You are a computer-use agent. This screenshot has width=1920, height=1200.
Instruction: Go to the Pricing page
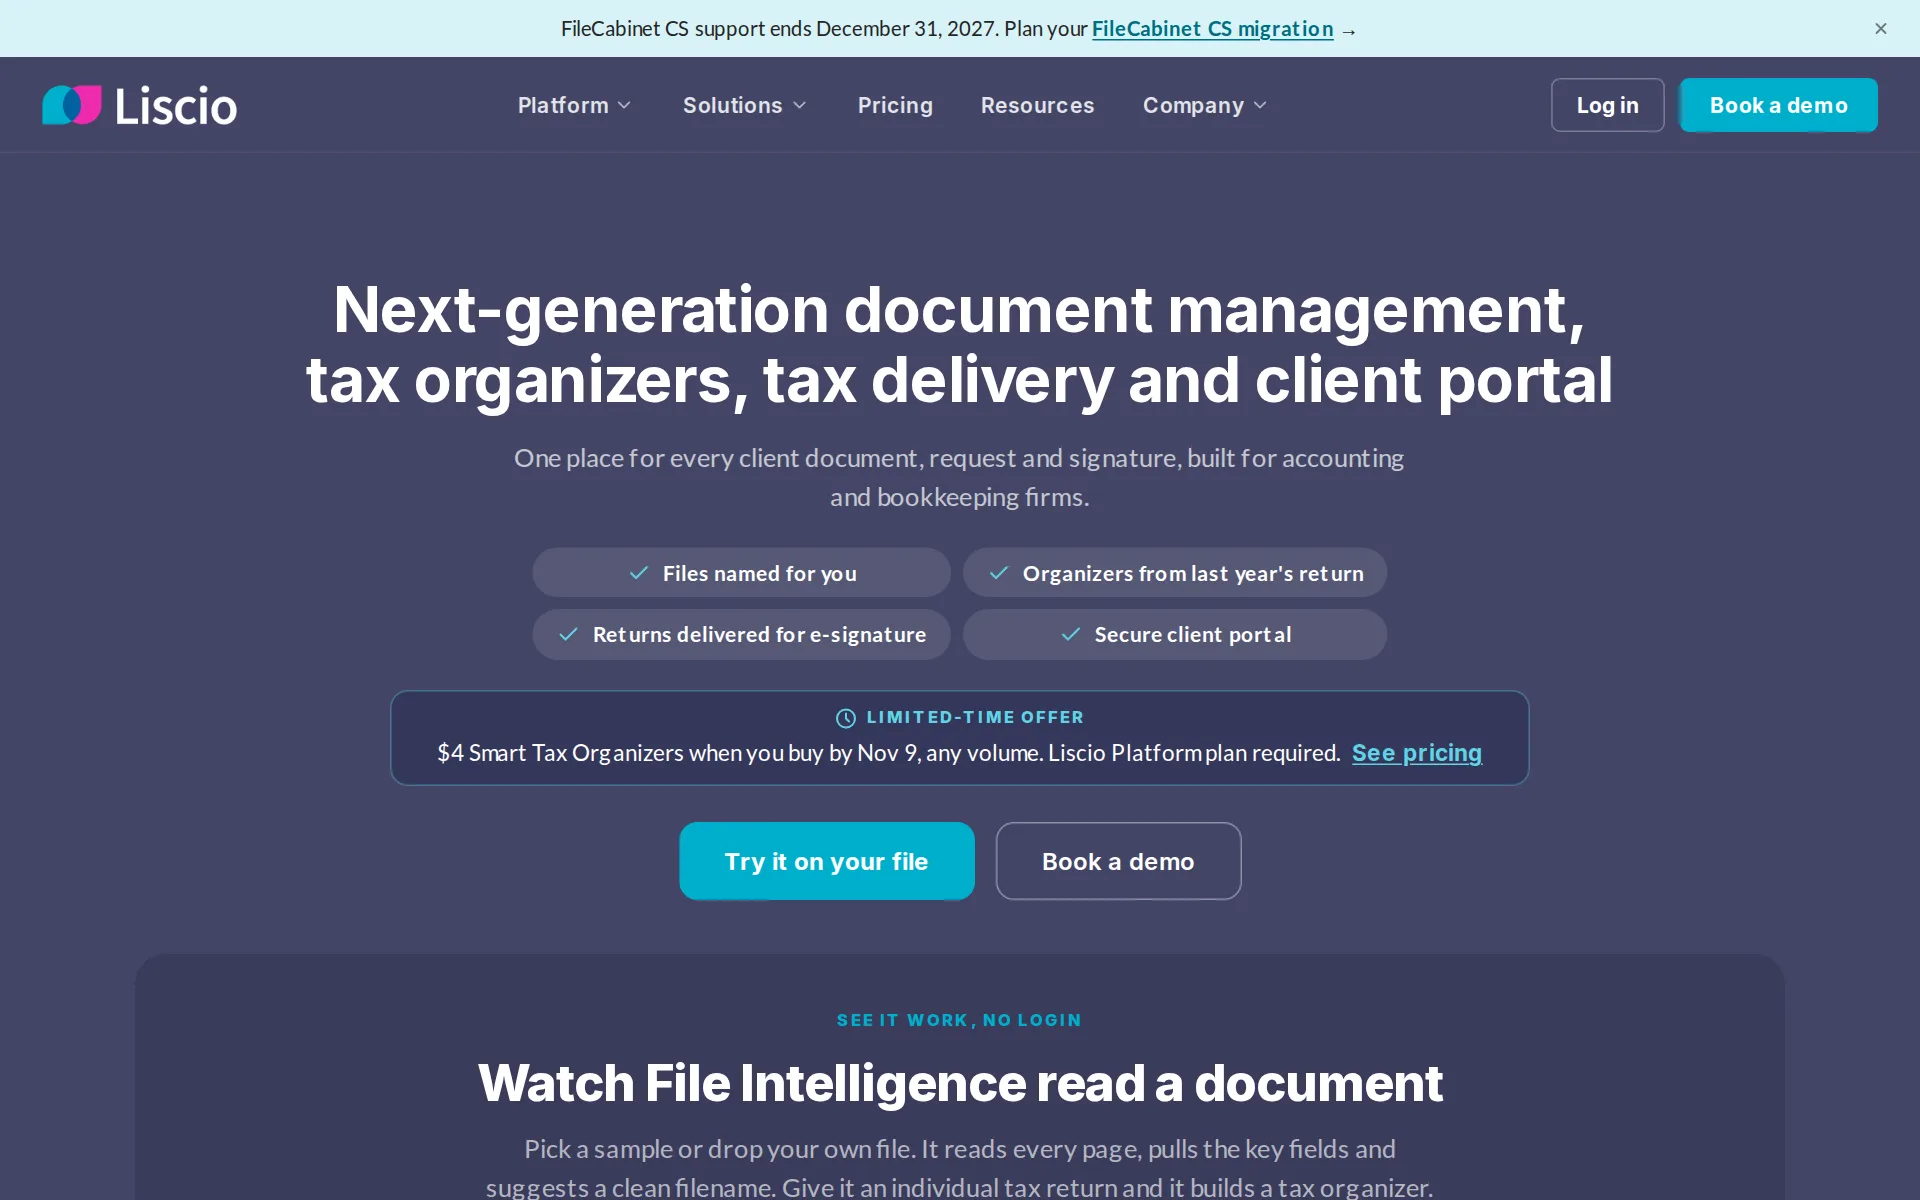click(x=895, y=105)
